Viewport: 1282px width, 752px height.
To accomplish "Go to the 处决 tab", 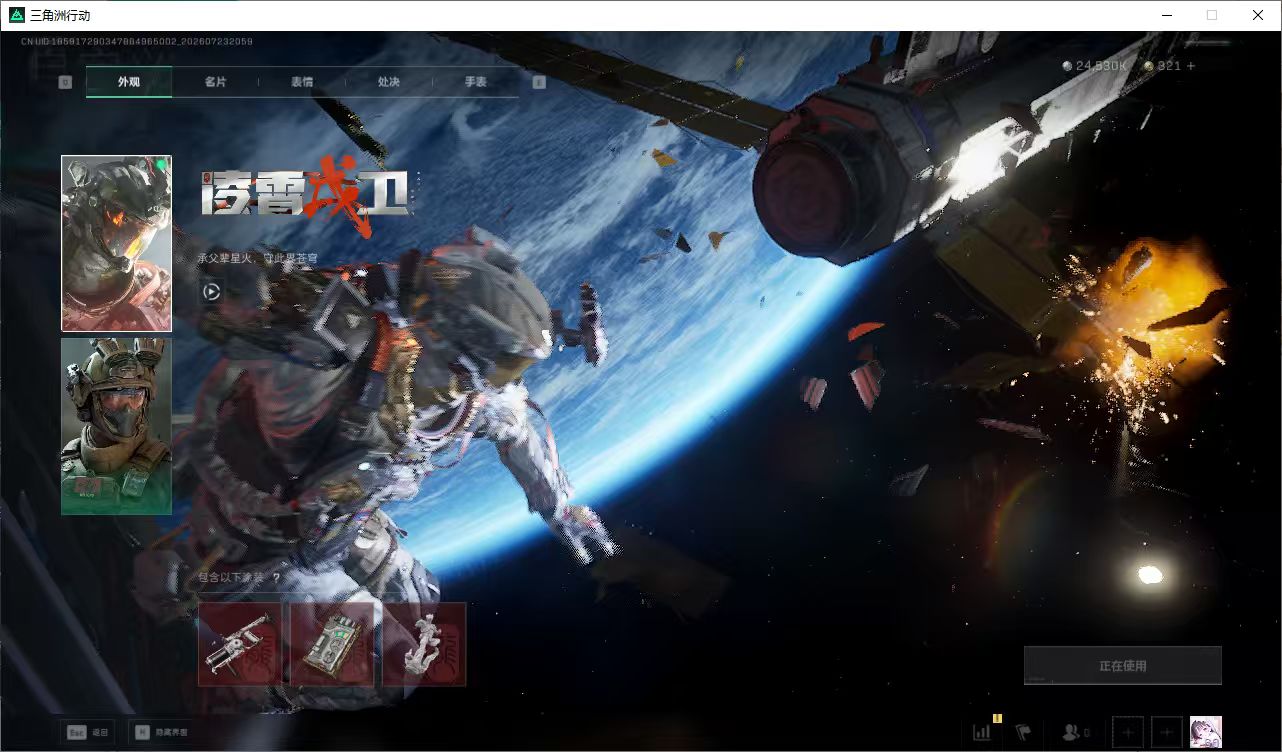I will point(389,82).
